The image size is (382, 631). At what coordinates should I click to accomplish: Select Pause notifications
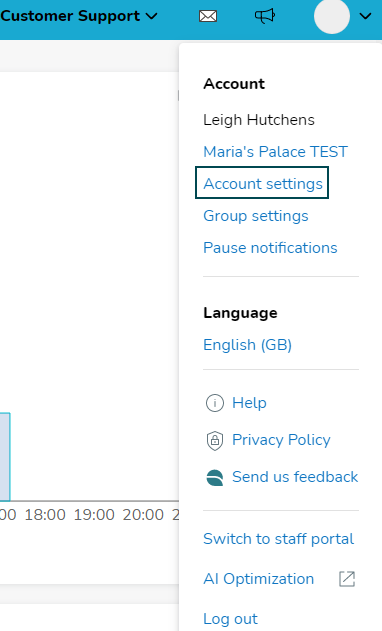click(x=270, y=248)
